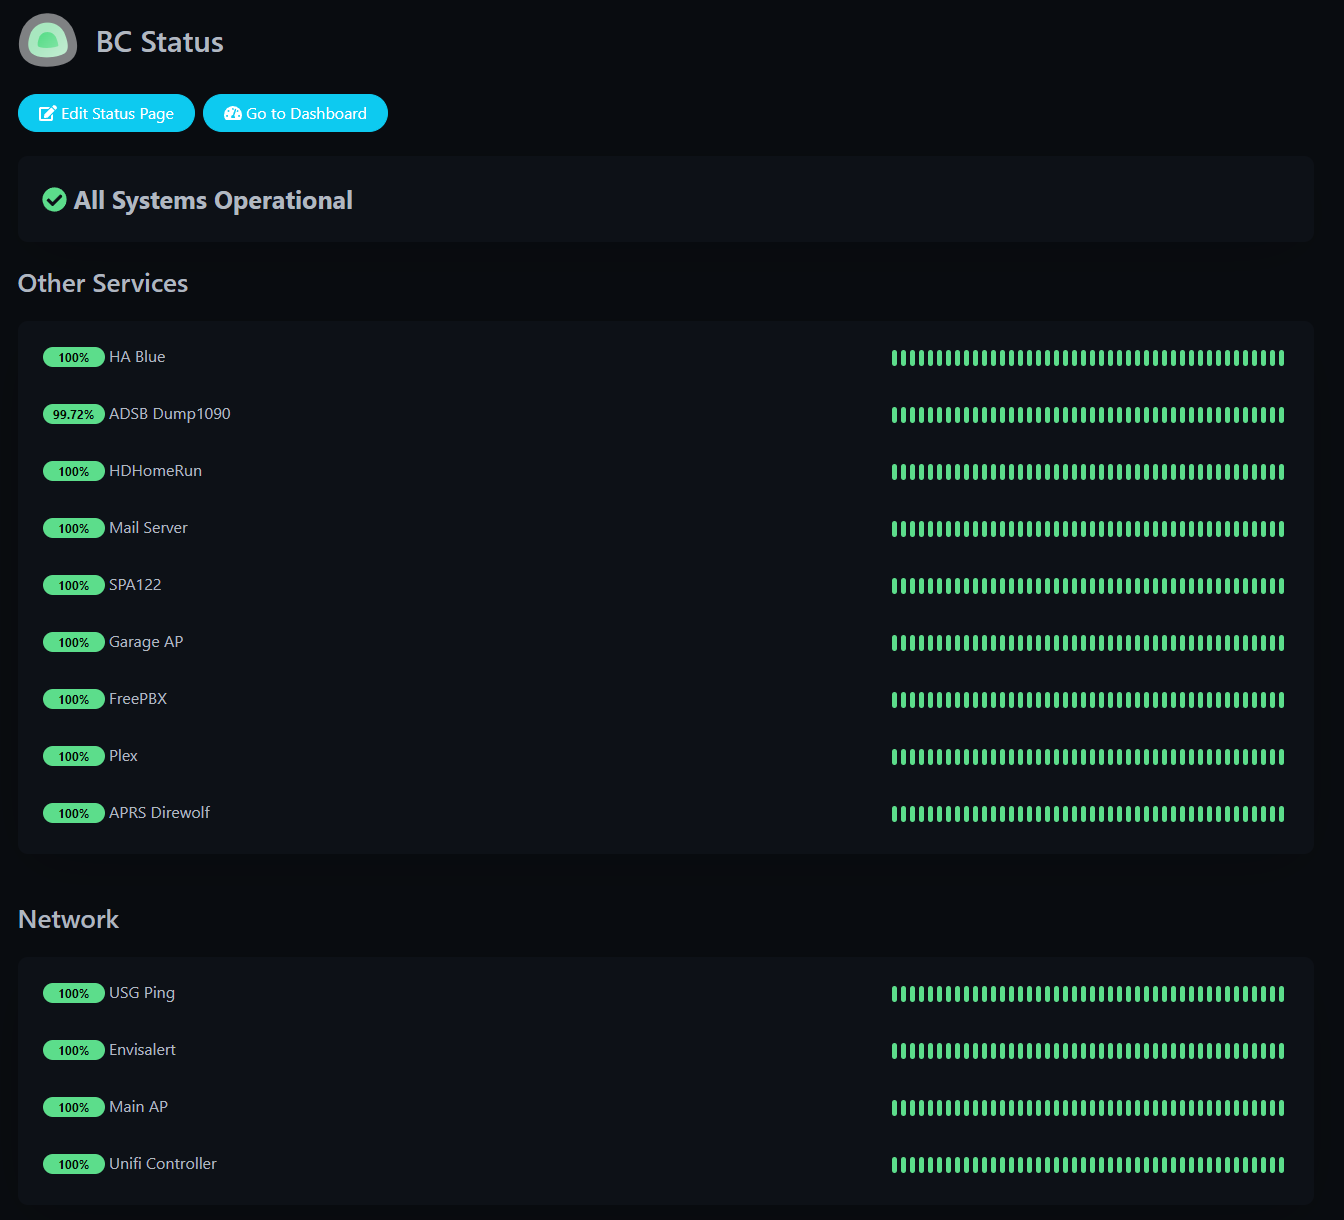
Task: Click 100% uptime badge for Plex
Action: [74, 756]
